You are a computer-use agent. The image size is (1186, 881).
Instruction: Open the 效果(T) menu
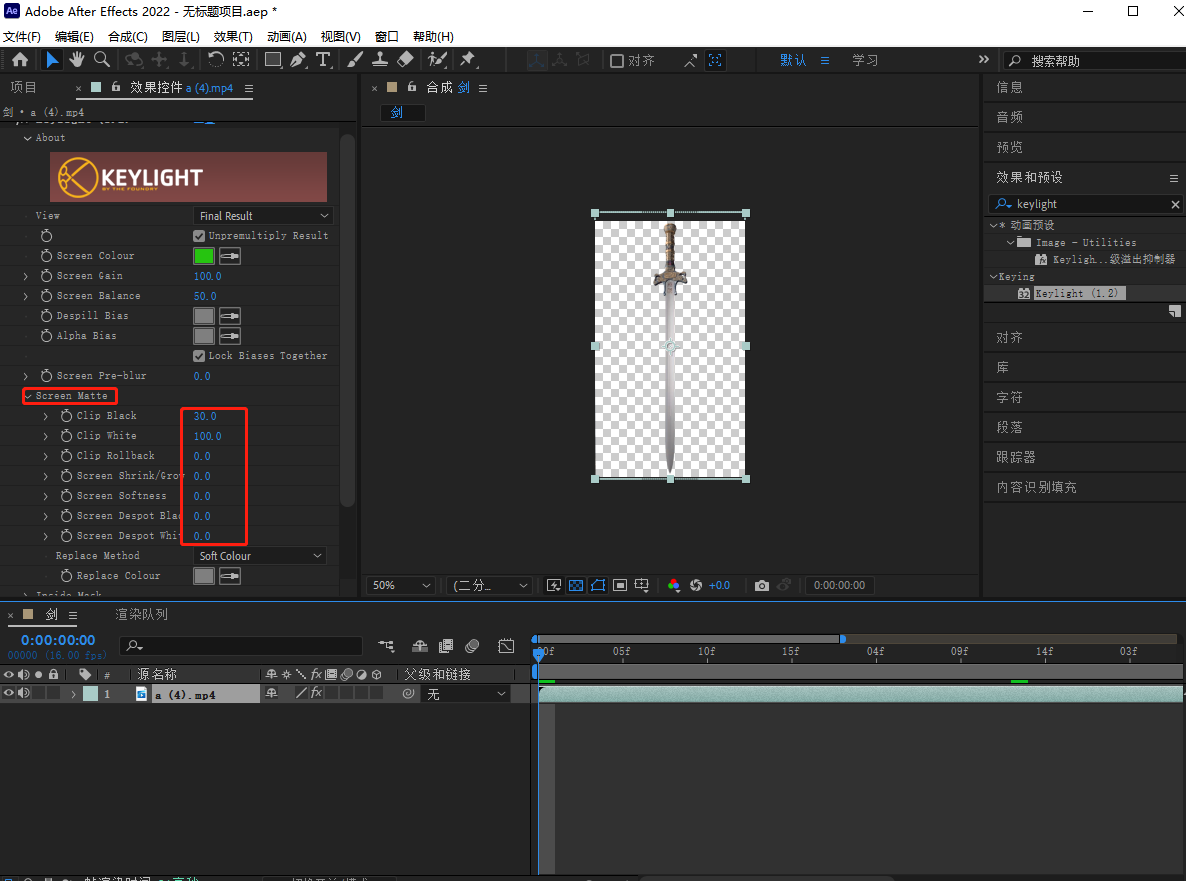tap(233, 36)
